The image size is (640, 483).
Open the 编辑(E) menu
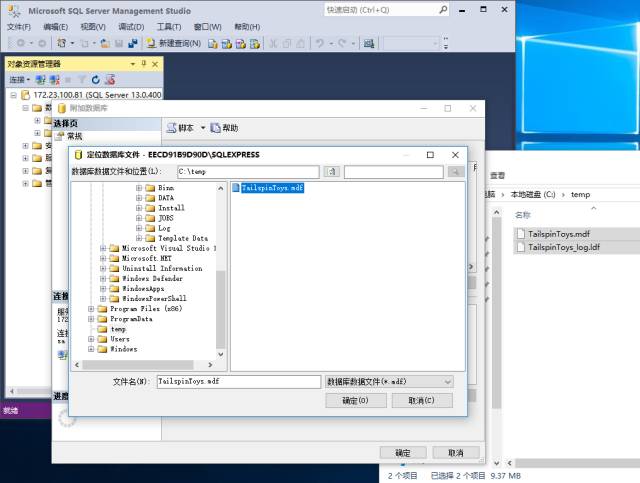click(56, 27)
